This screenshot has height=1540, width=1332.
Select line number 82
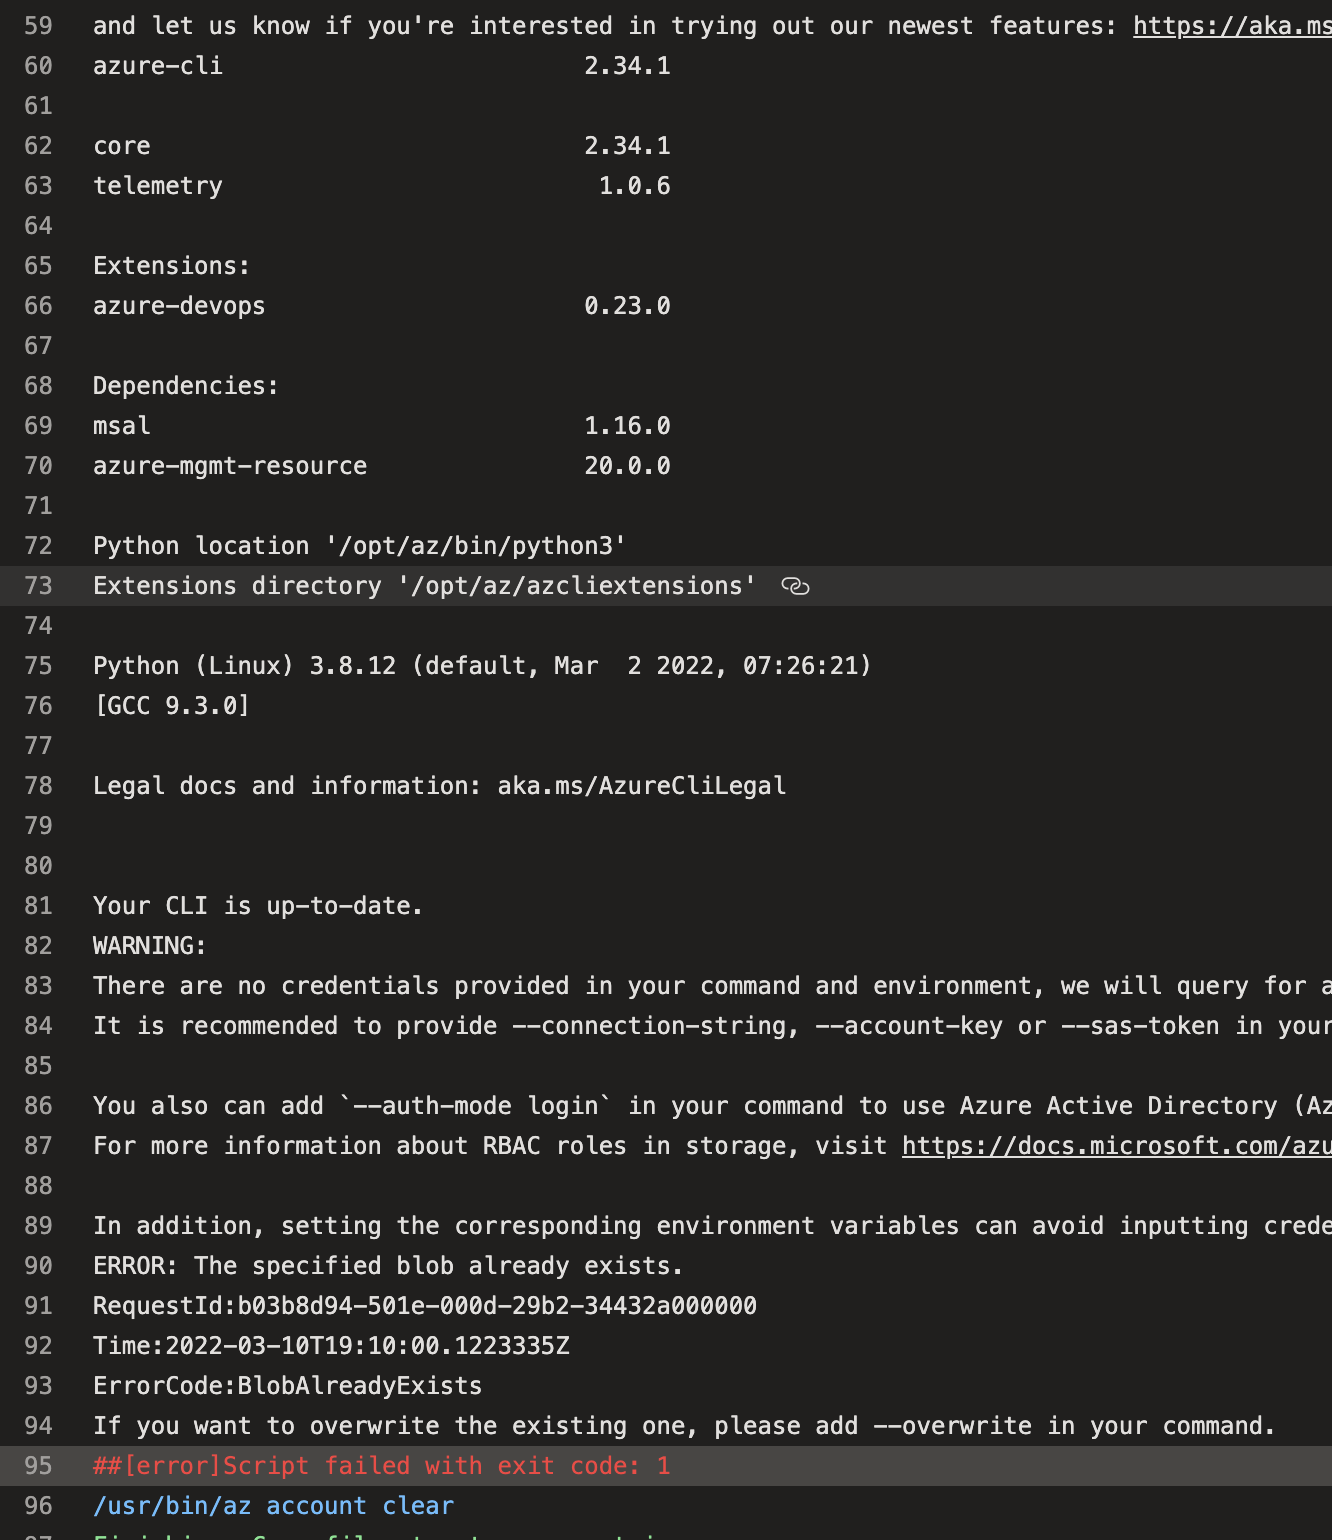pyautogui.click(x=38, y=946)
